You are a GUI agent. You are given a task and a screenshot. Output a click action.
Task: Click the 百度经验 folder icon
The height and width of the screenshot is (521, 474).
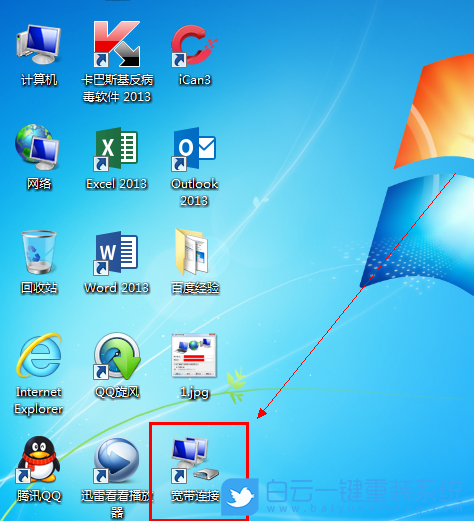pyautogui.click(x=192, y=252)
